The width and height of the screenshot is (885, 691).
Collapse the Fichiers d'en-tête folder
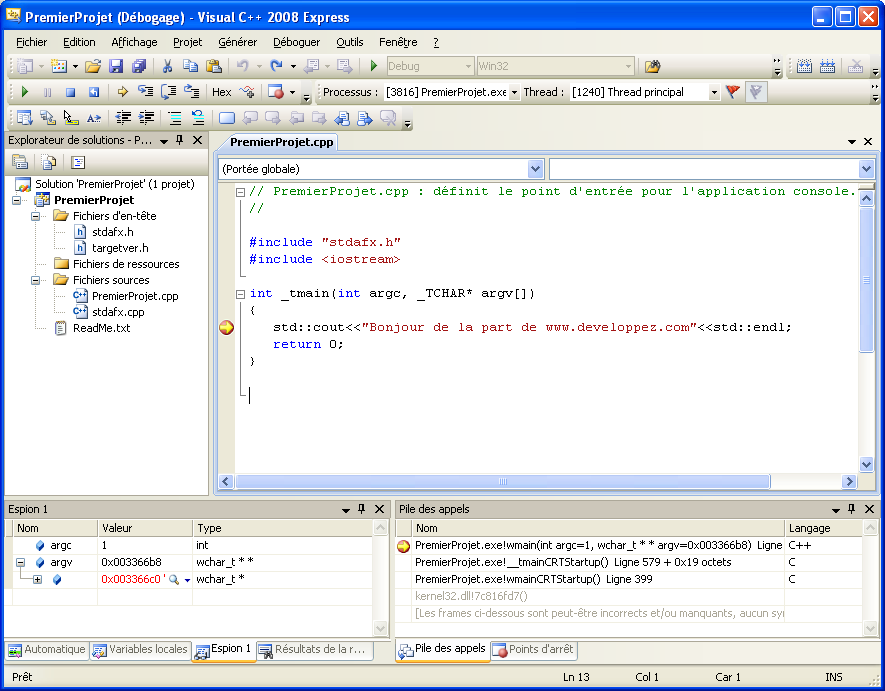[x=36, y=216]
